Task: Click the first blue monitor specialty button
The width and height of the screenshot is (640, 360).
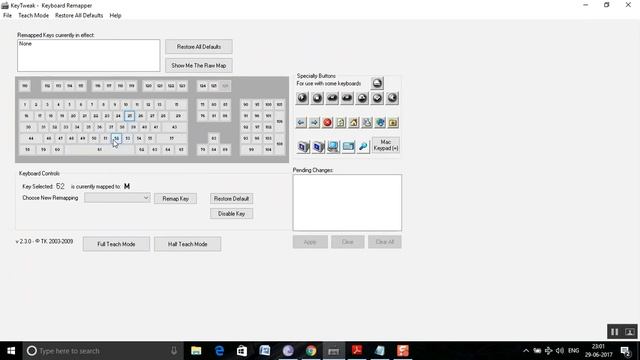Action: pyautogui.click(x=303, y=147)
